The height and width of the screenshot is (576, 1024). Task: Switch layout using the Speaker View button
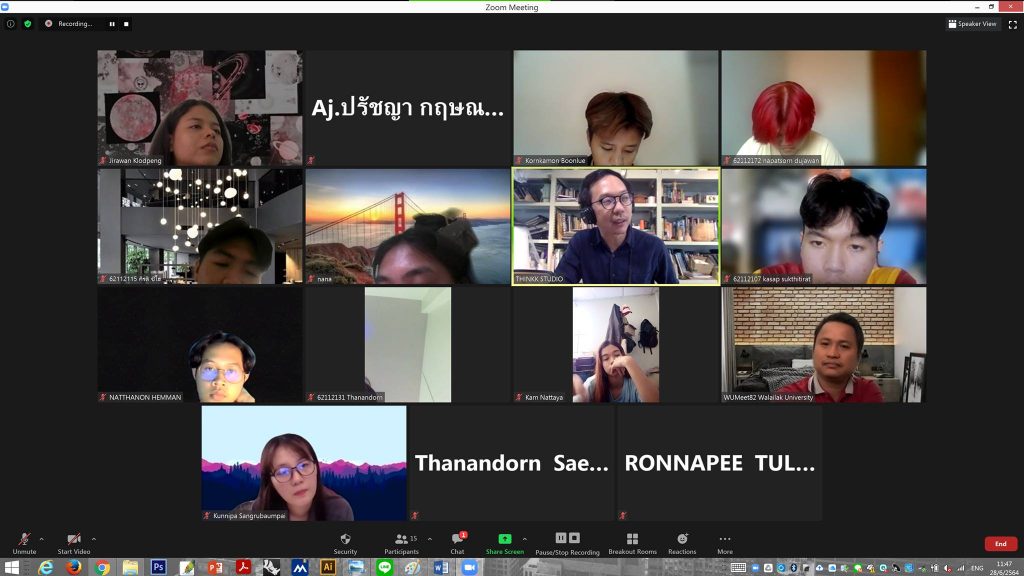pos(973,24)
